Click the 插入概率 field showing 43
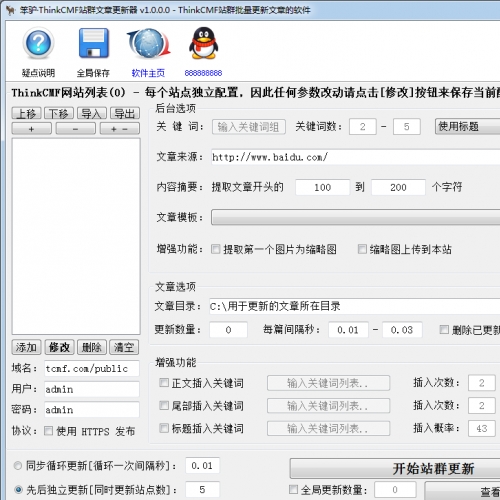 [482, 428]
